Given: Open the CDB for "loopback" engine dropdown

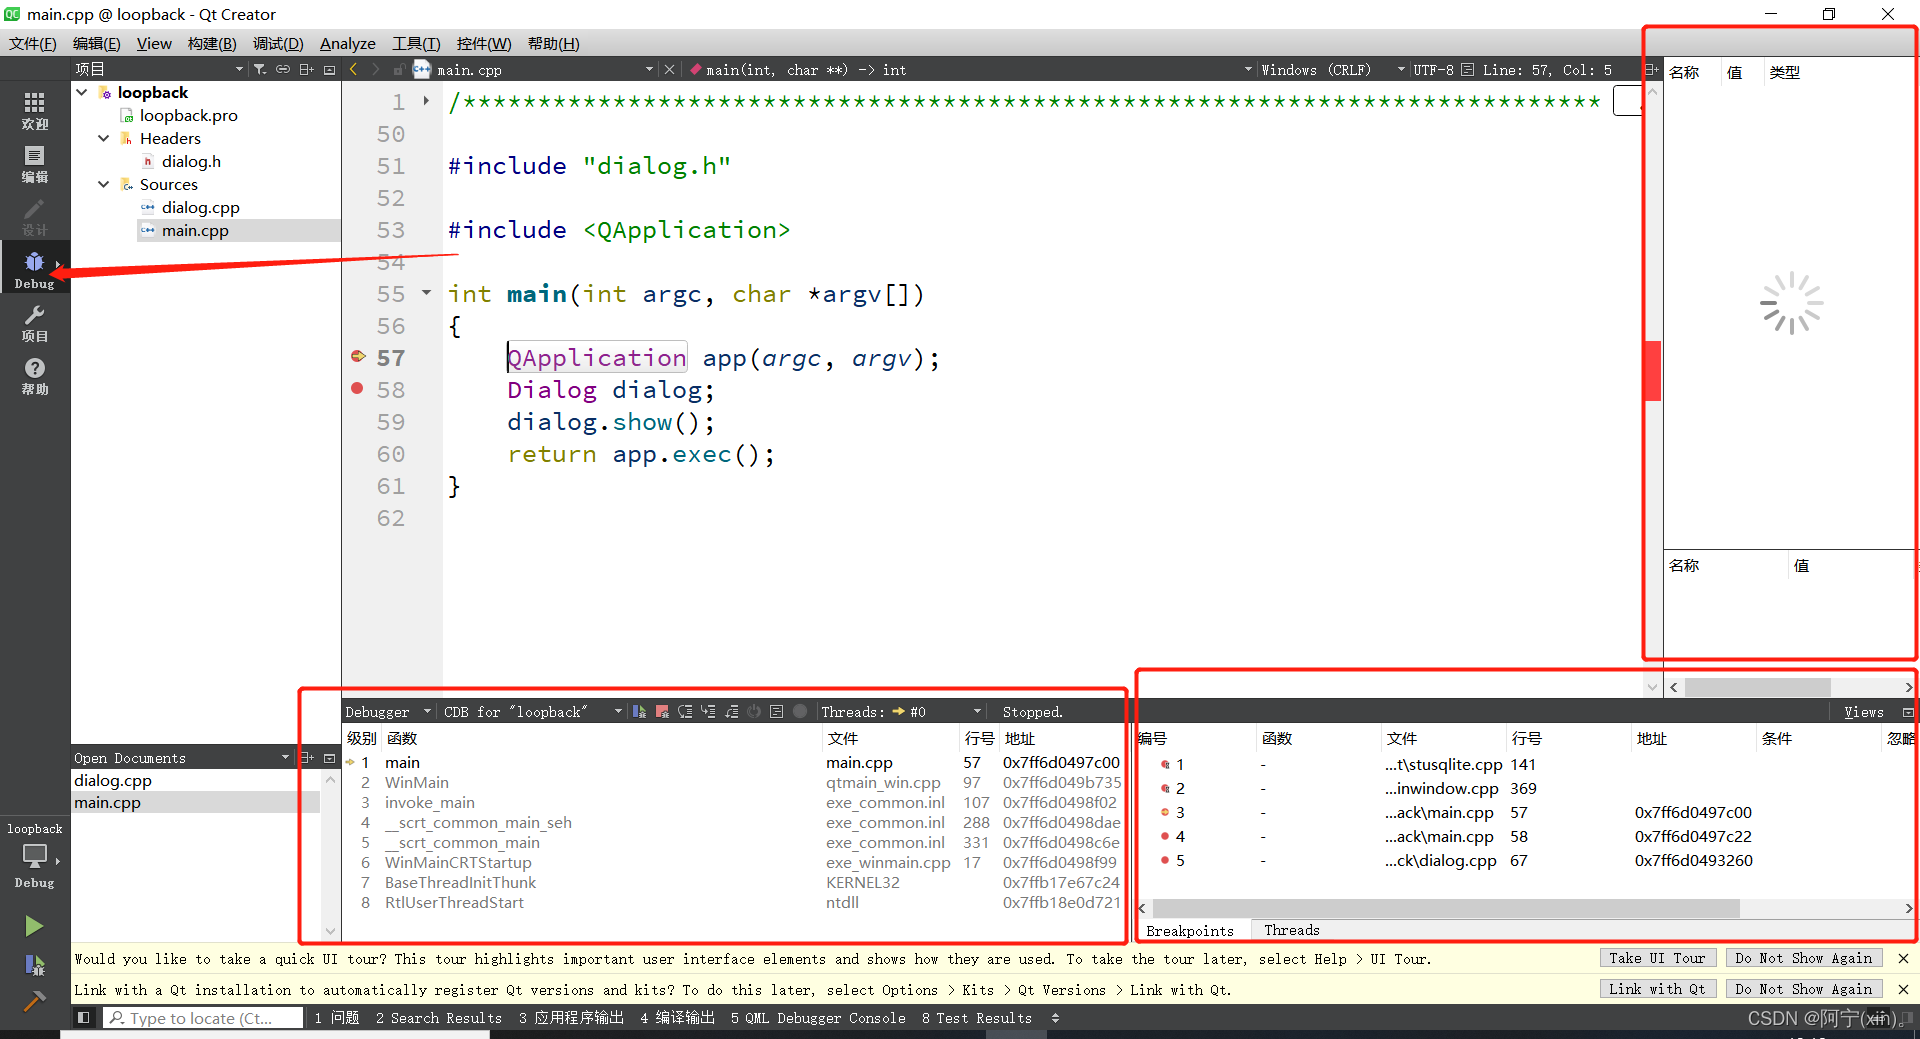Looking at the screenshot, I should point(532,711).
